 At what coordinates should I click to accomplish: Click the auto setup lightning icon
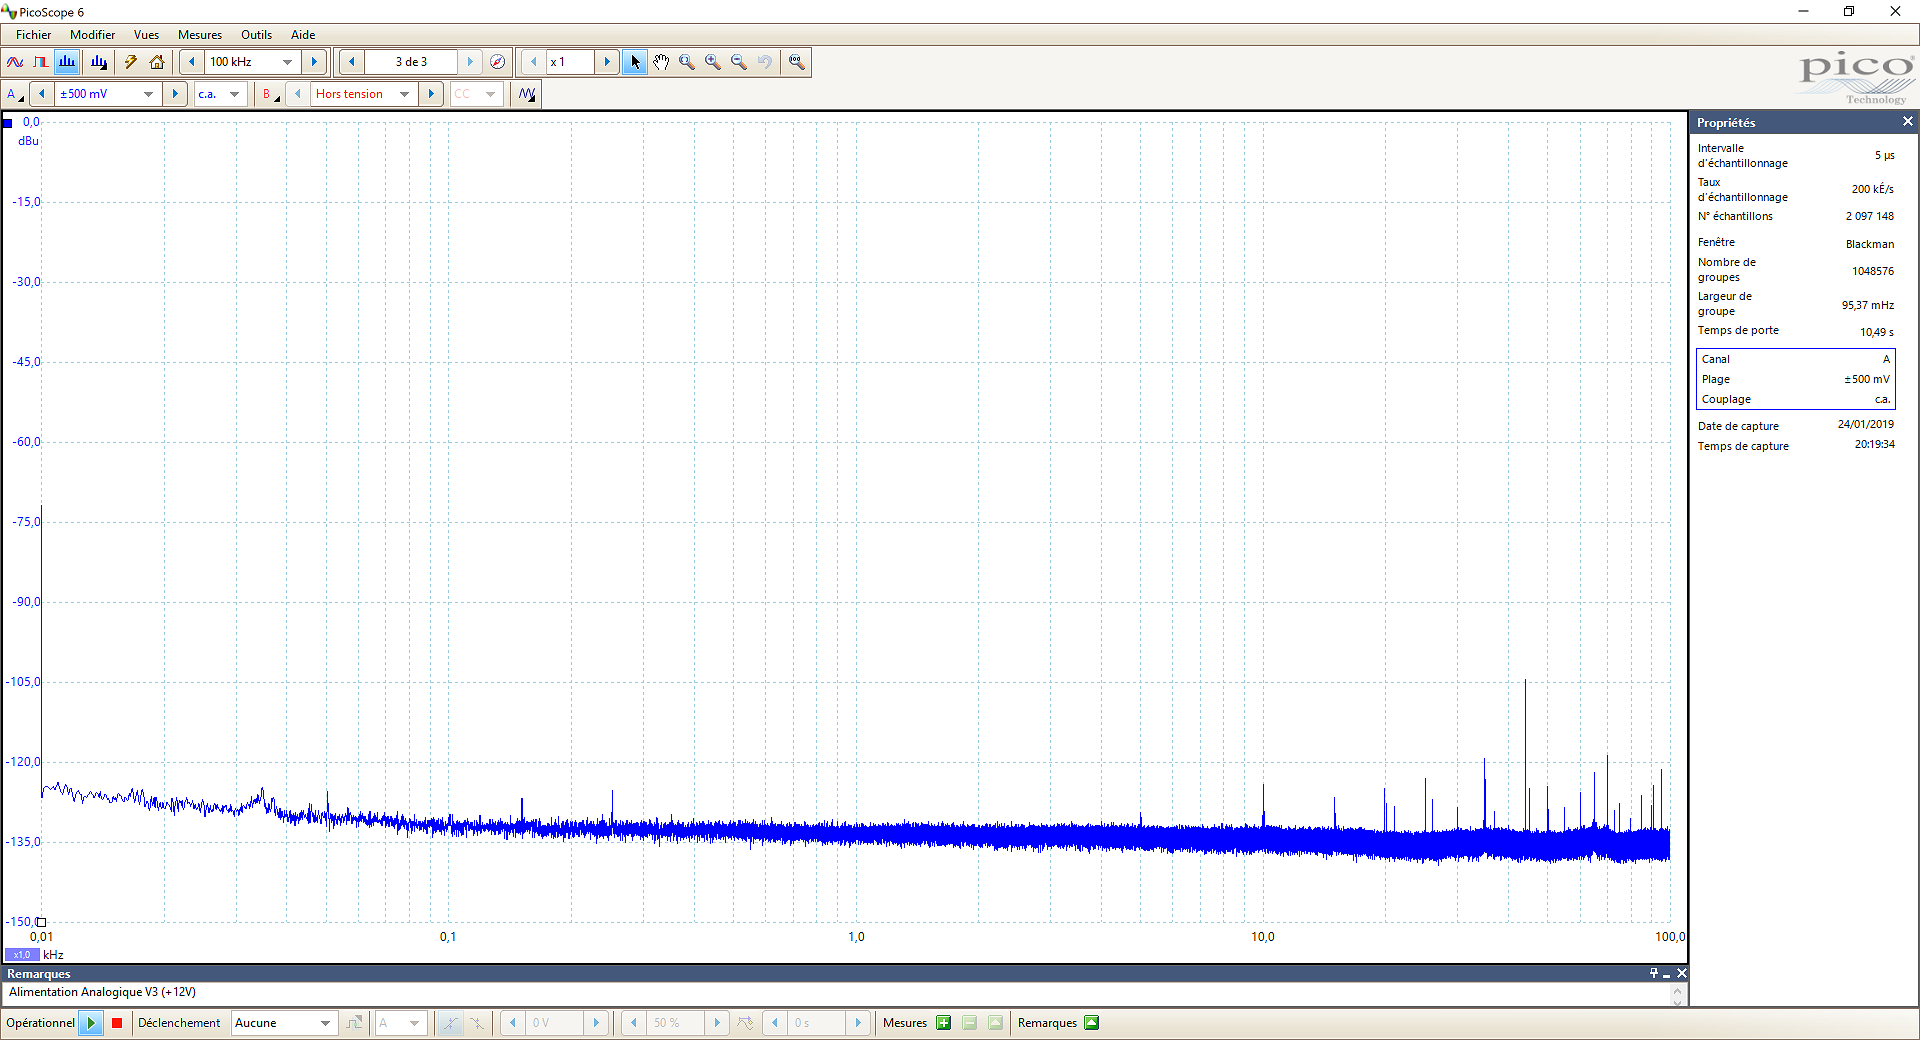(131, 62)
